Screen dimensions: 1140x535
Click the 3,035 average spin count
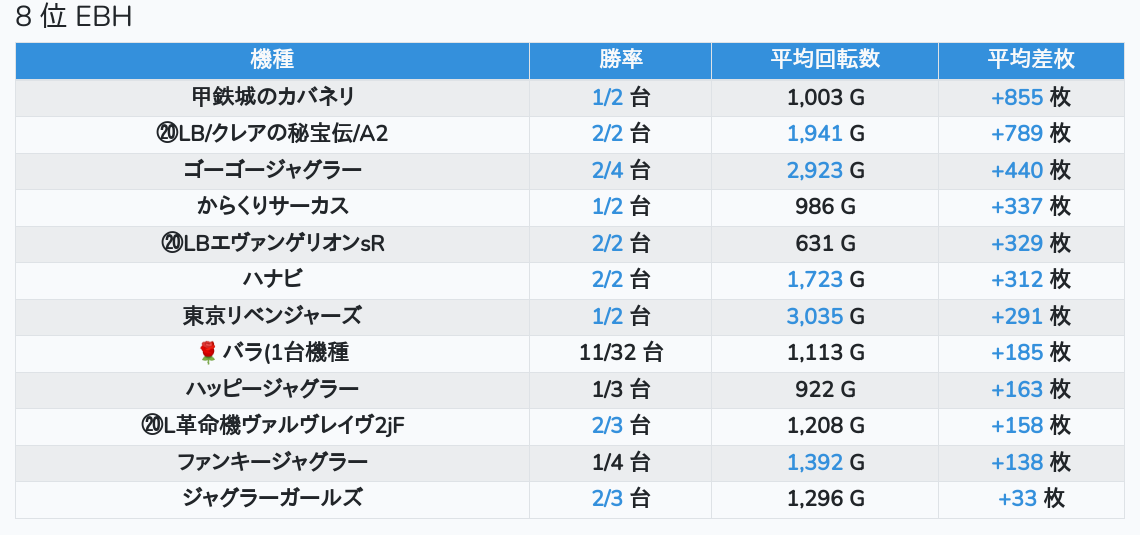tap(814, 316)
